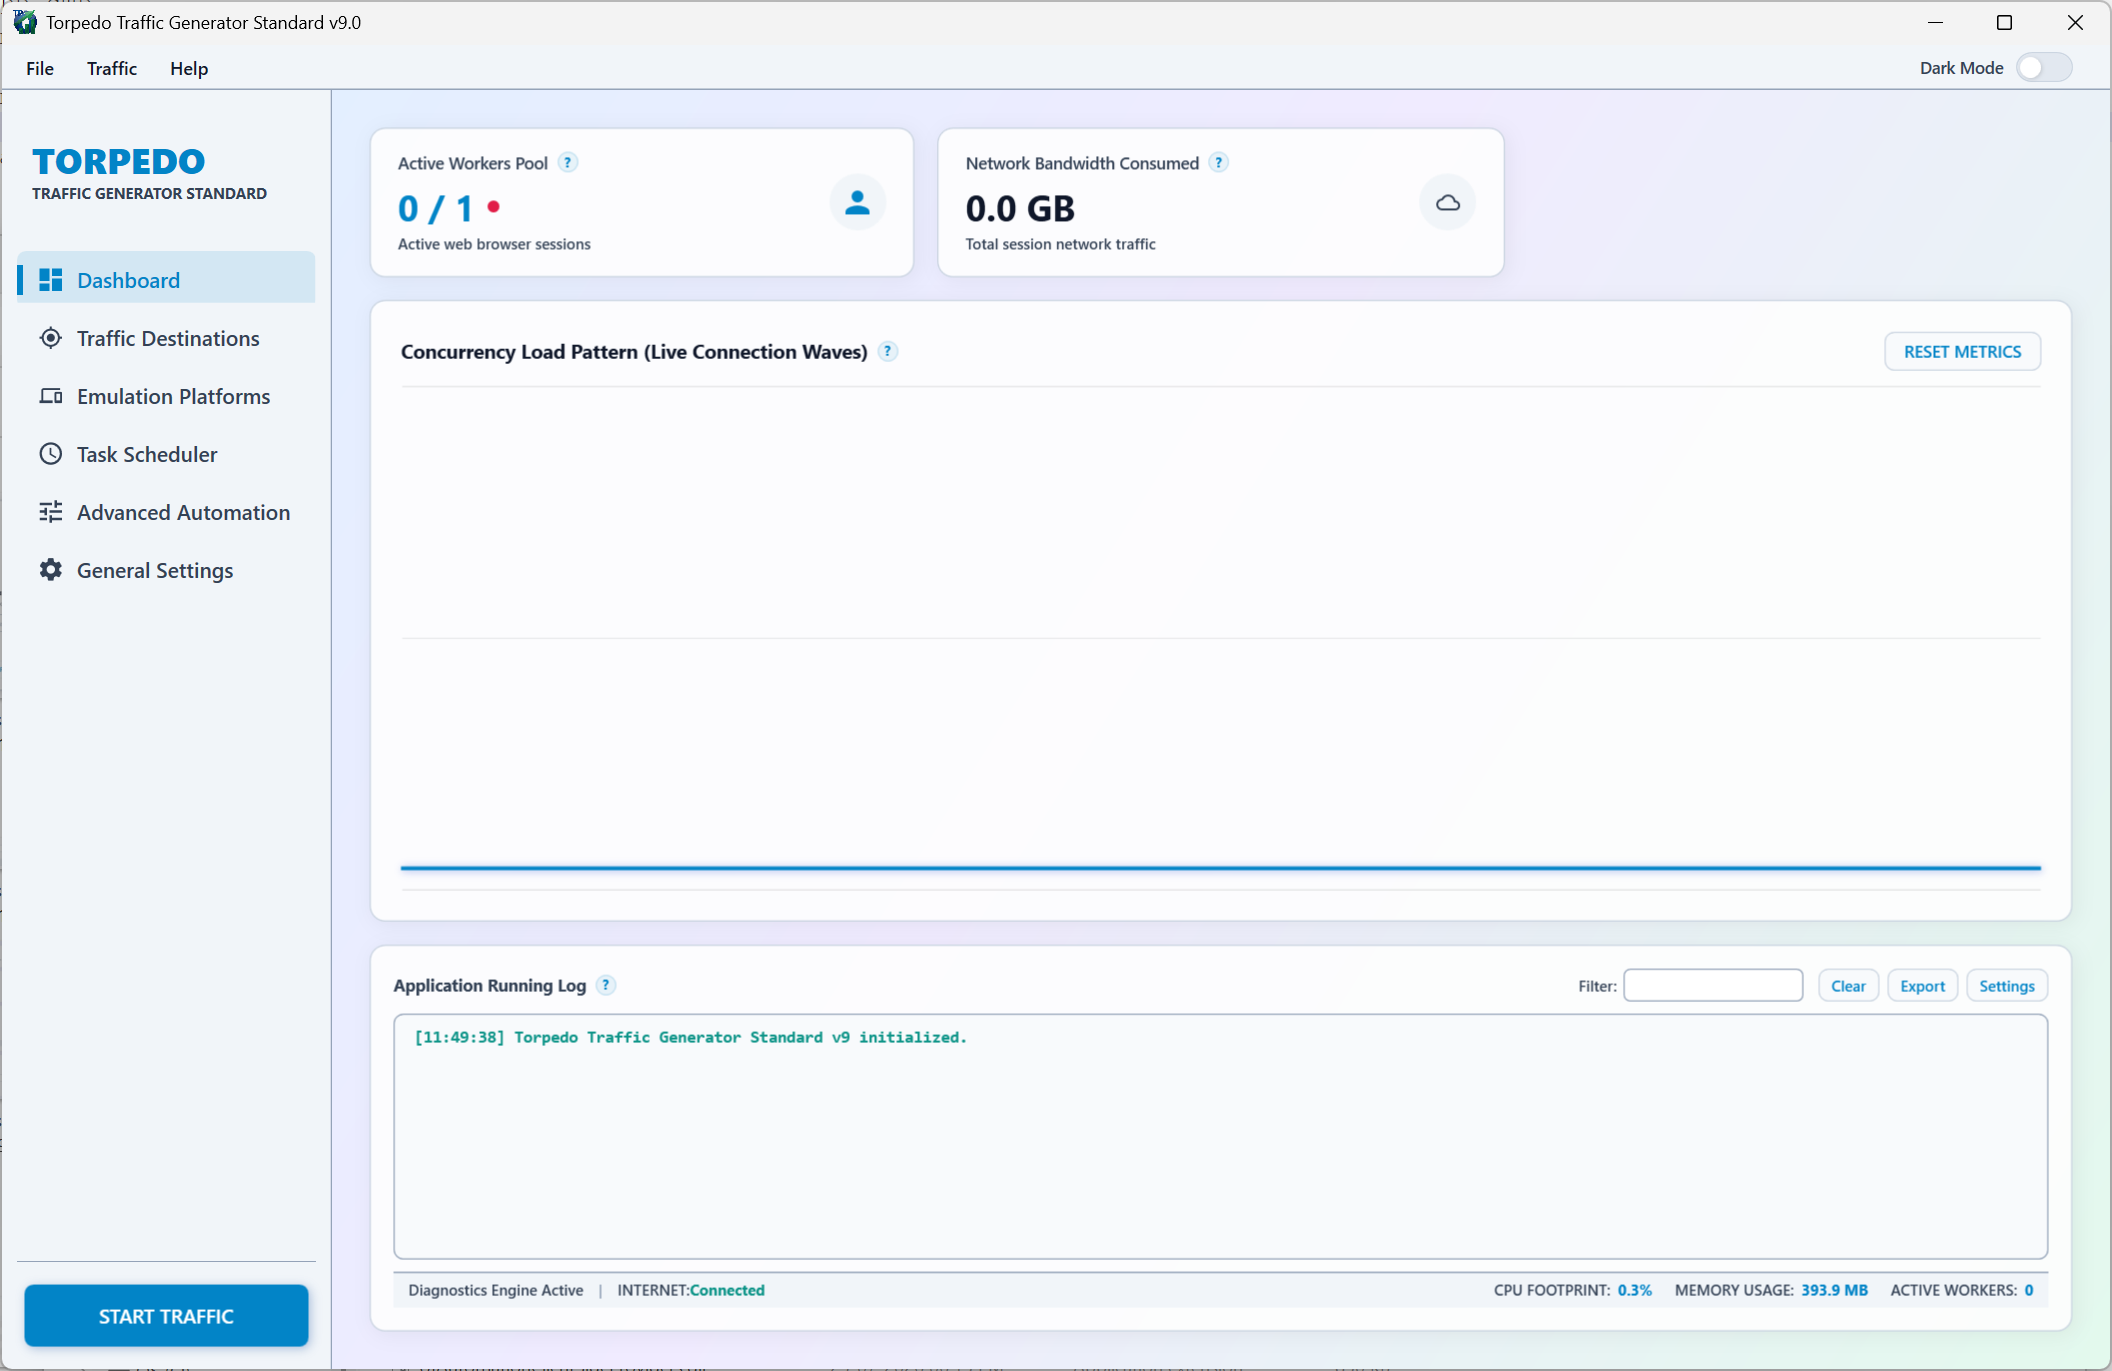Click the START TRAFFIC button
This screenshot has height=1371, width=2112.
pyautogui.click(x=166, y=1316)
